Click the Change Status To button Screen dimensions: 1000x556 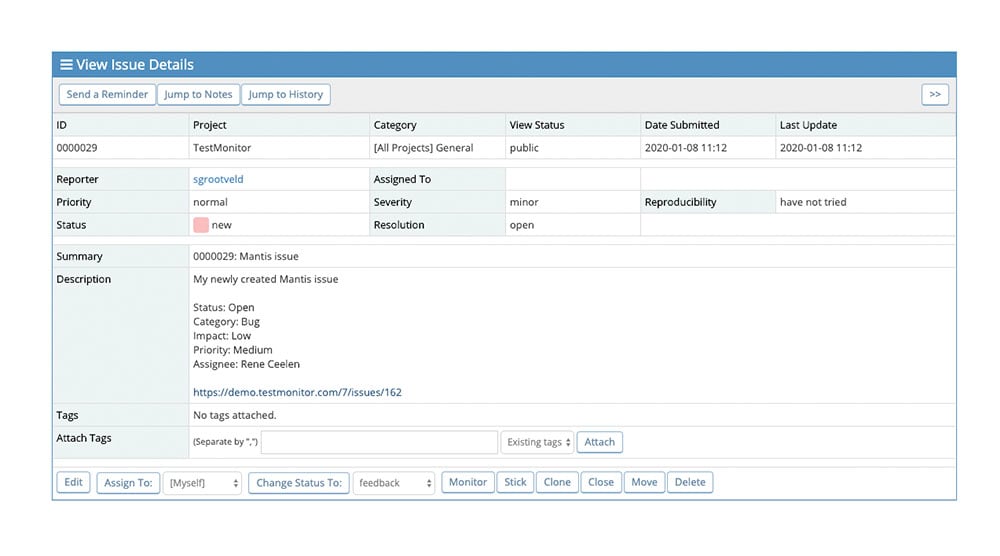[299, 482]
